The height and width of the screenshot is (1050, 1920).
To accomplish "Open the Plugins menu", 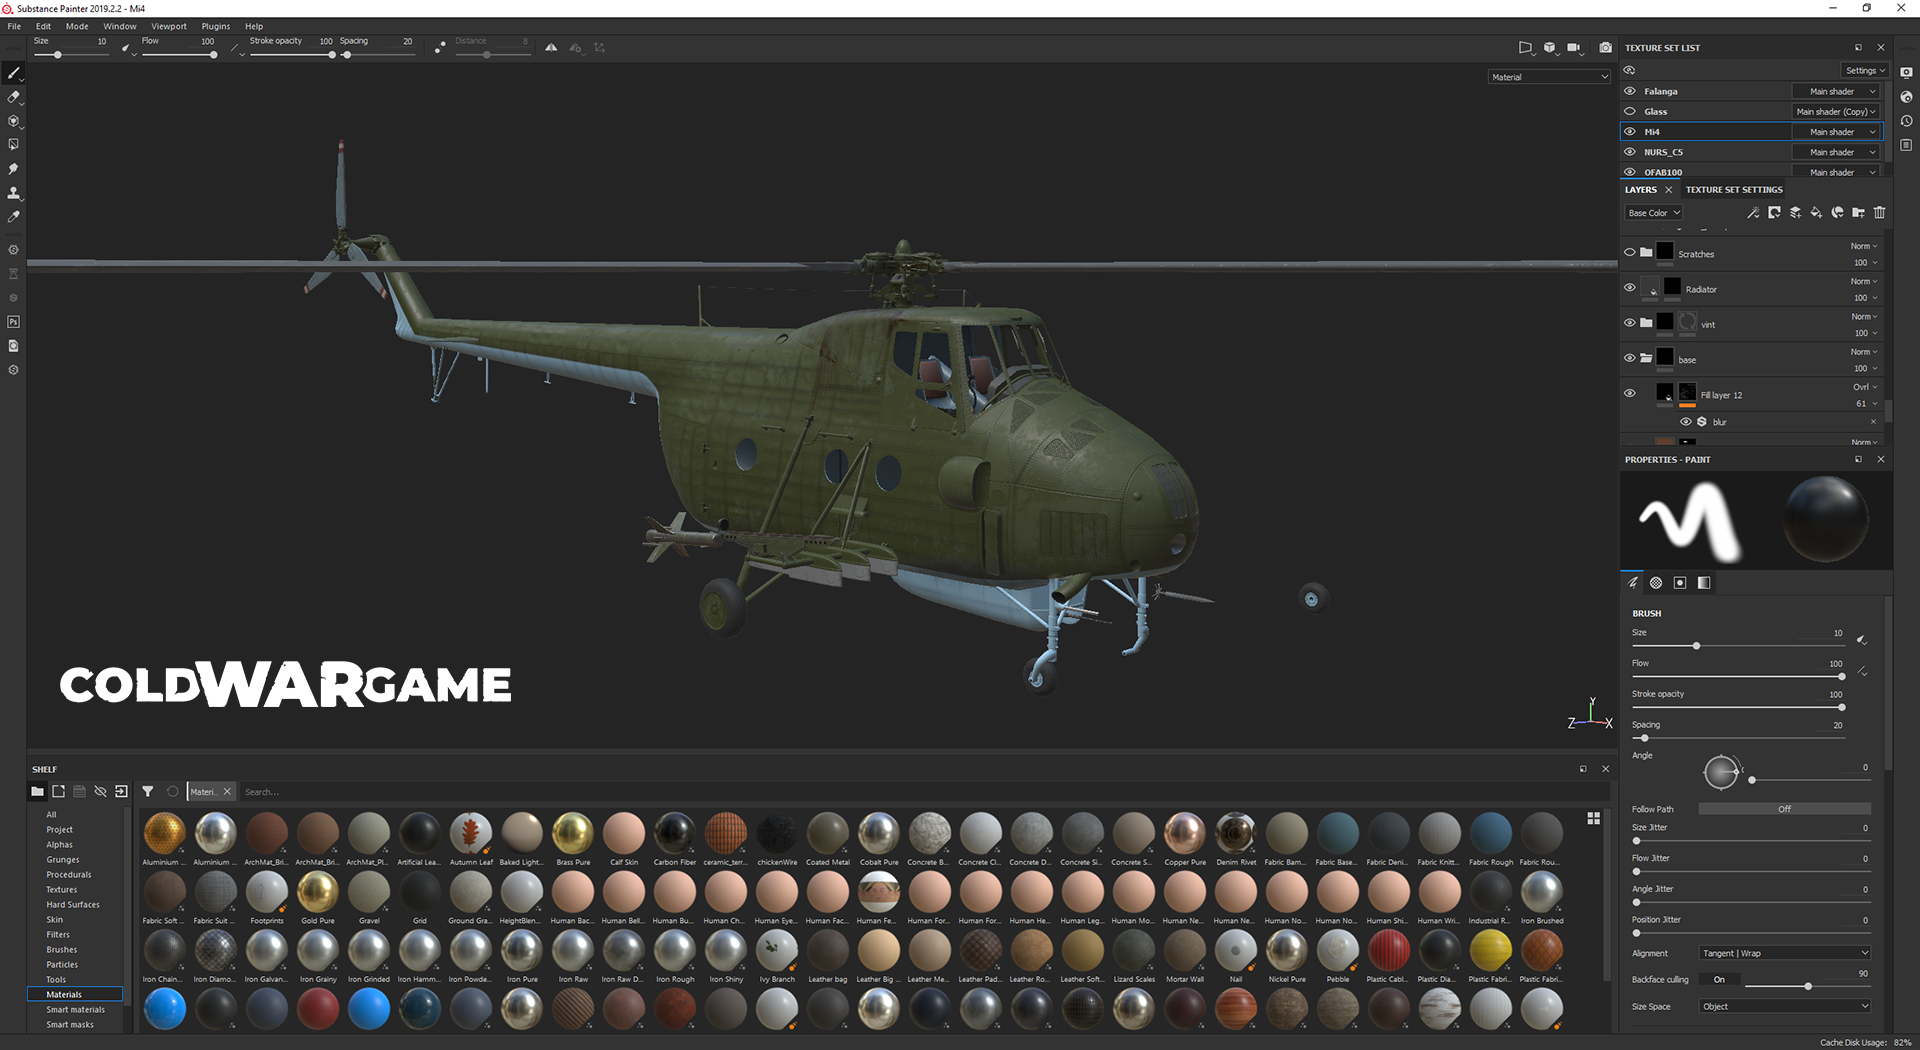I will (215, 26).
